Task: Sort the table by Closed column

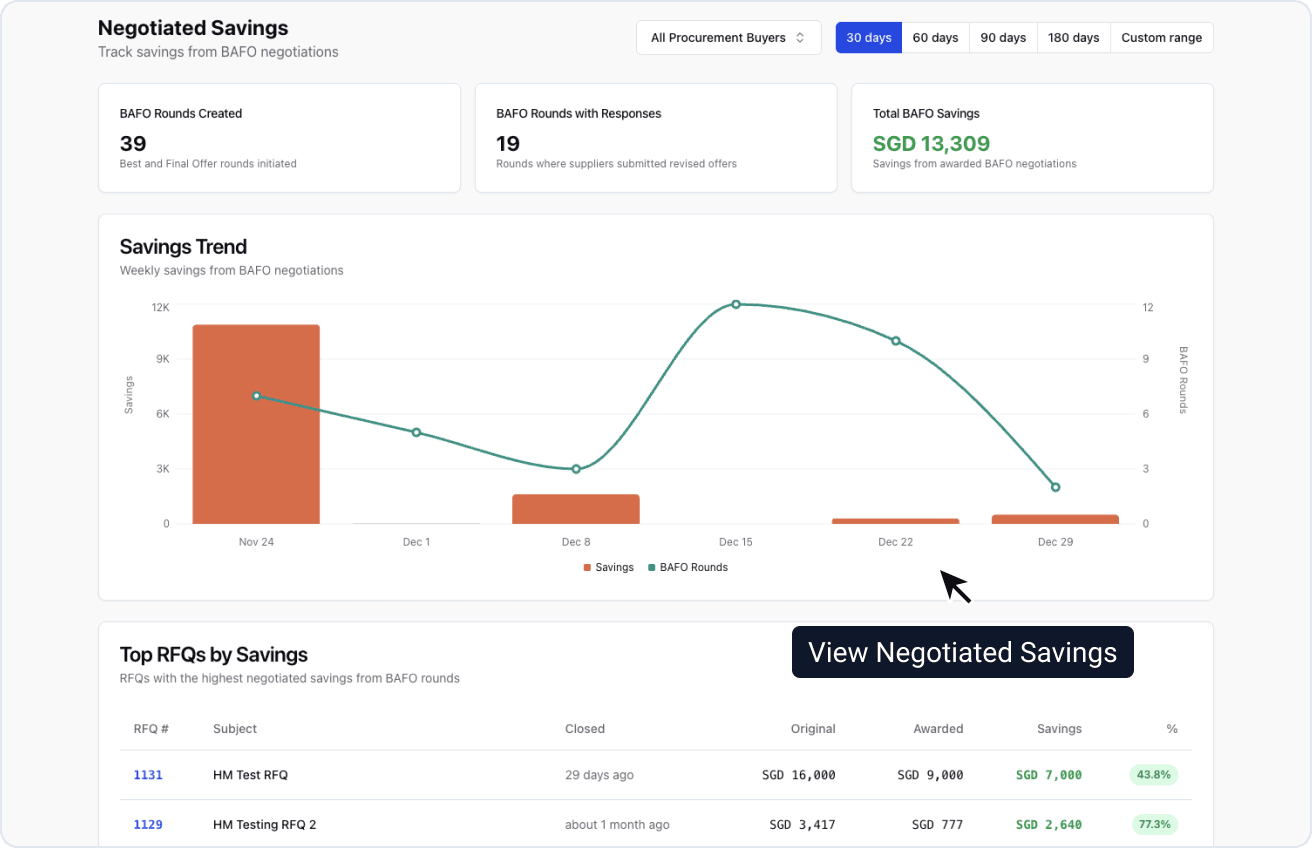Action: pos(585,729)
